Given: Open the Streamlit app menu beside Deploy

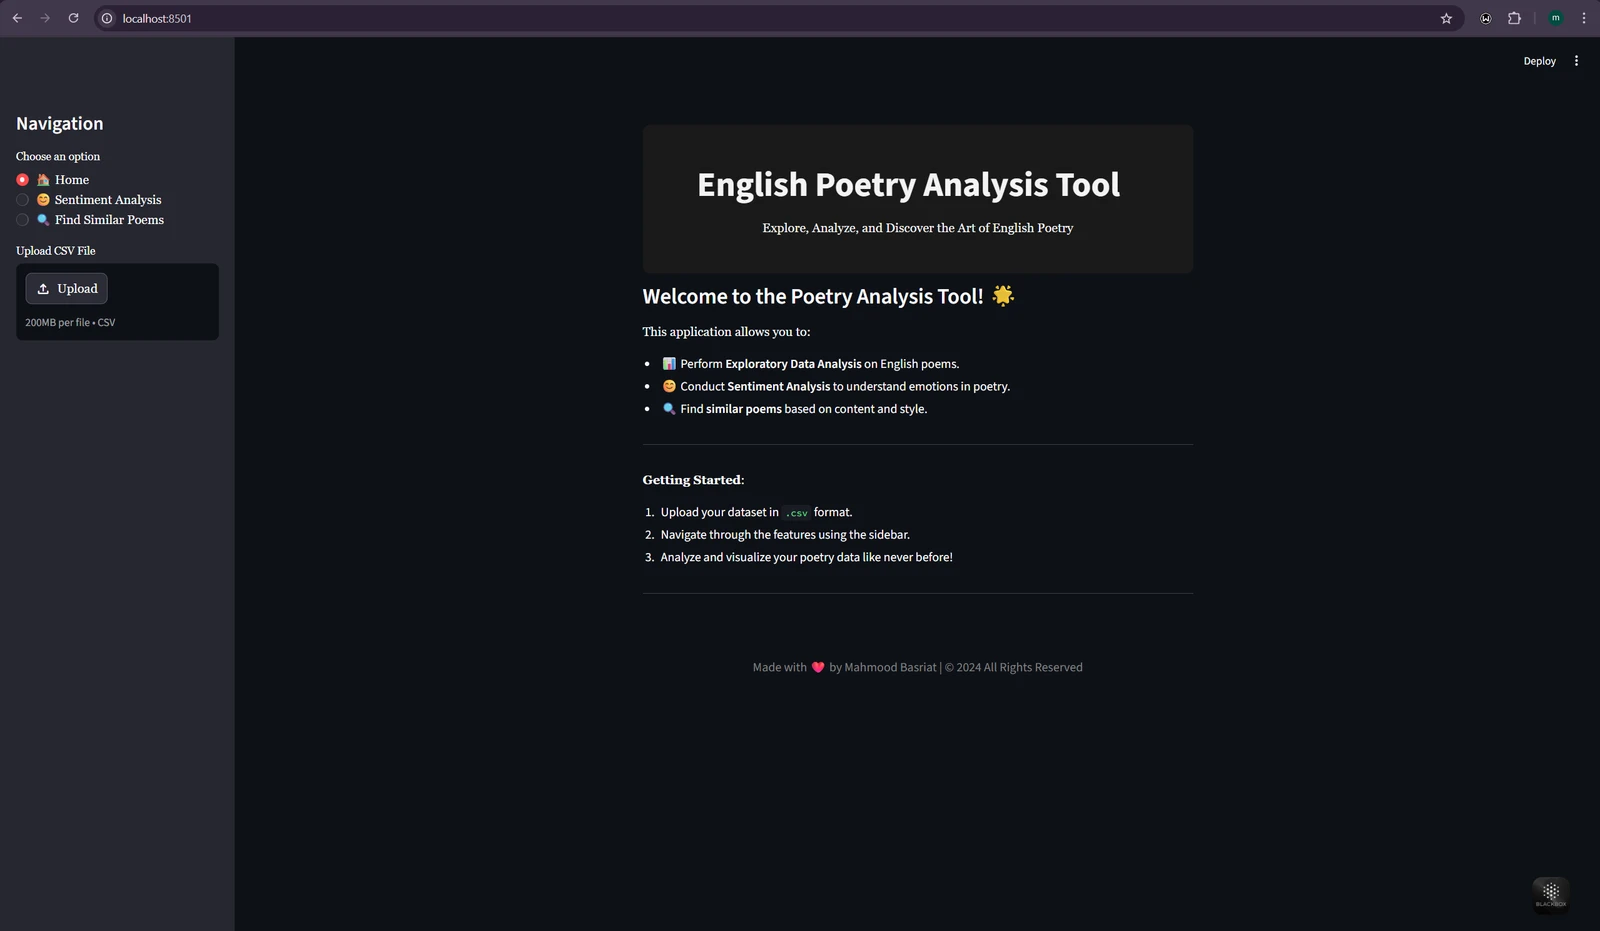Looking at the screenshot, I should pos(1576,61).
